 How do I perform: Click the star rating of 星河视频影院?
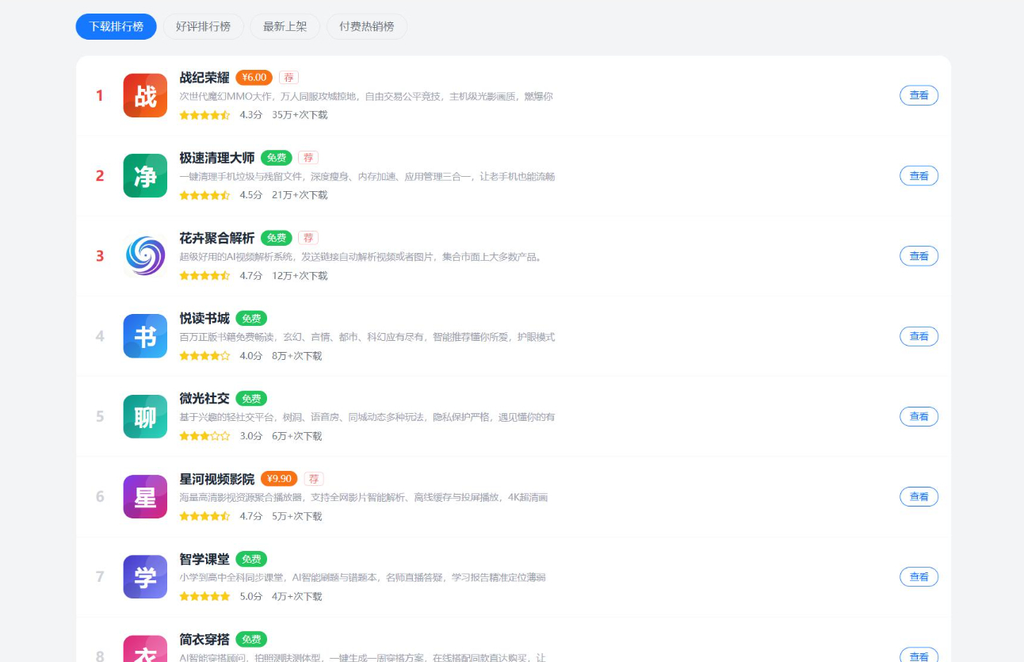[x=205, y=516]
